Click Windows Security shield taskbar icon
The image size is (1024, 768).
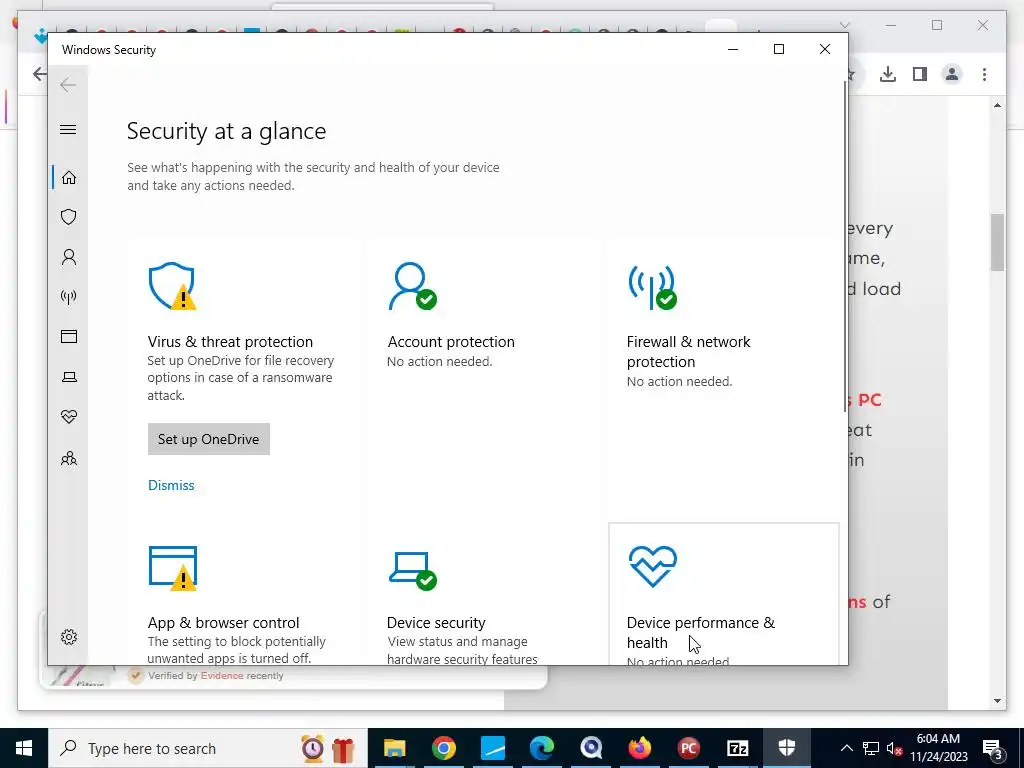click(x=786, y=748)
